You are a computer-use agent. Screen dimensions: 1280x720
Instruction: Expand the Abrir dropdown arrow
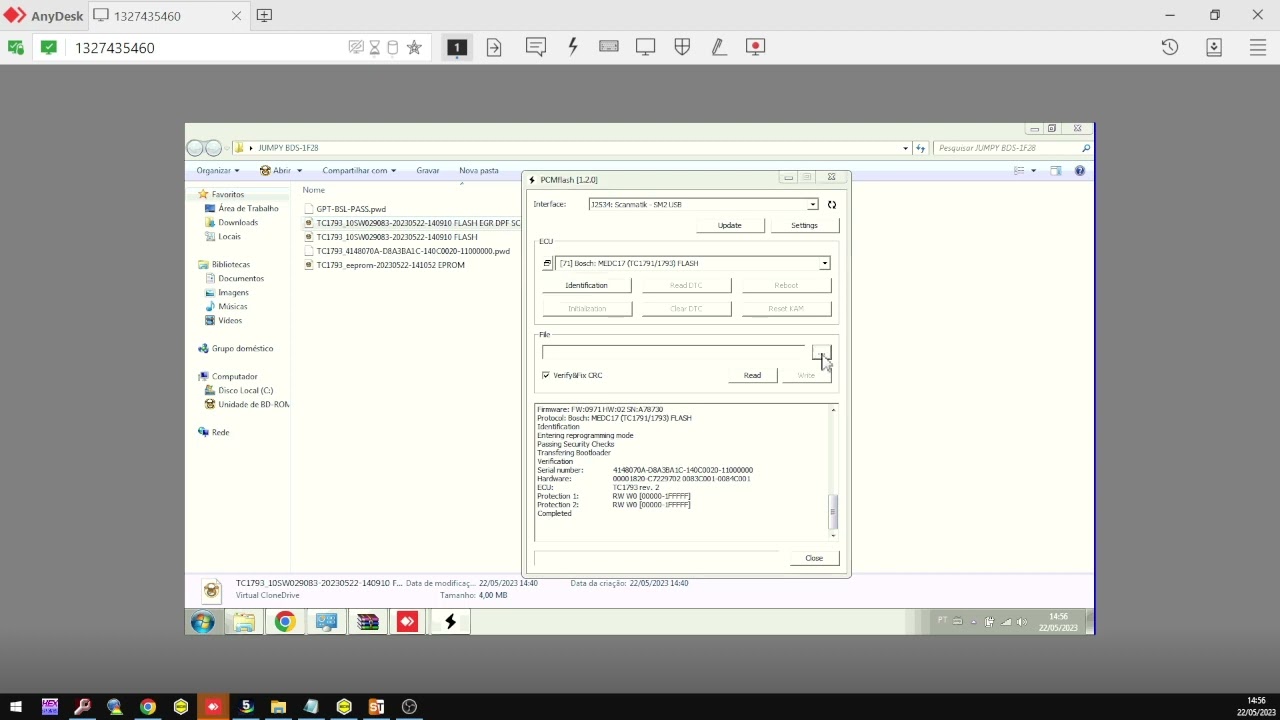299,171
